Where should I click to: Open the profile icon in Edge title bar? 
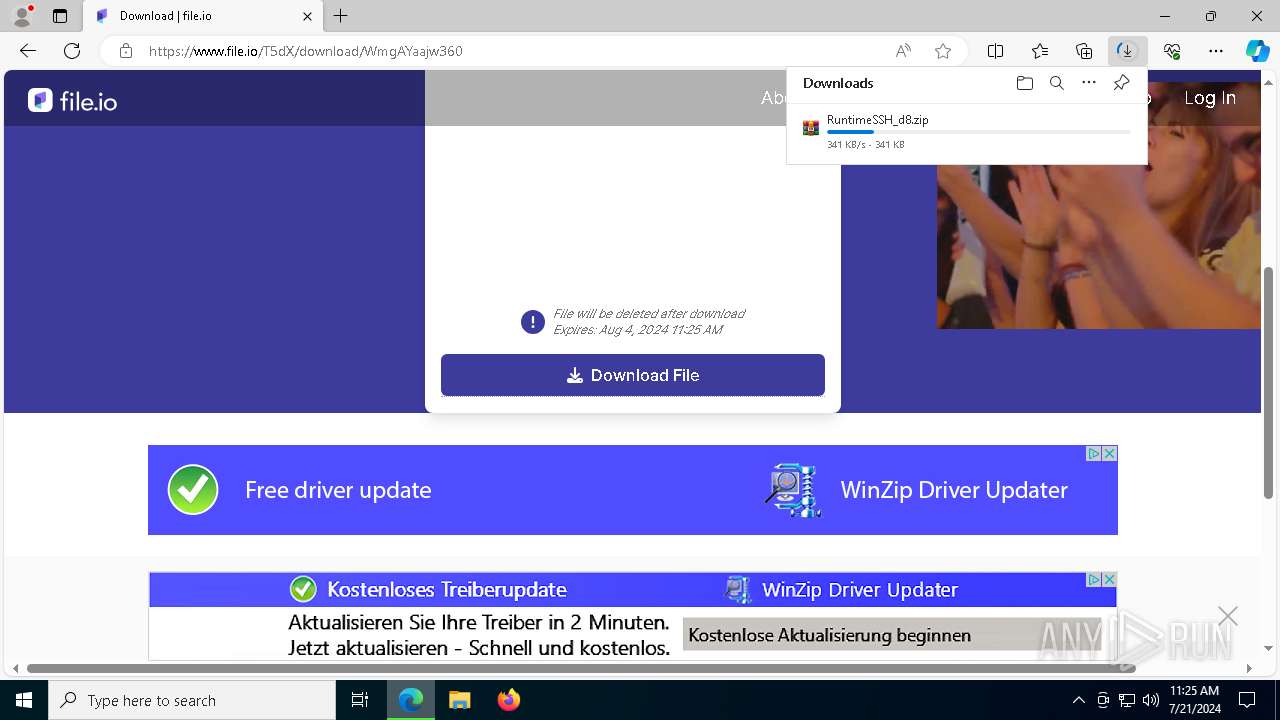pos(22,16)
